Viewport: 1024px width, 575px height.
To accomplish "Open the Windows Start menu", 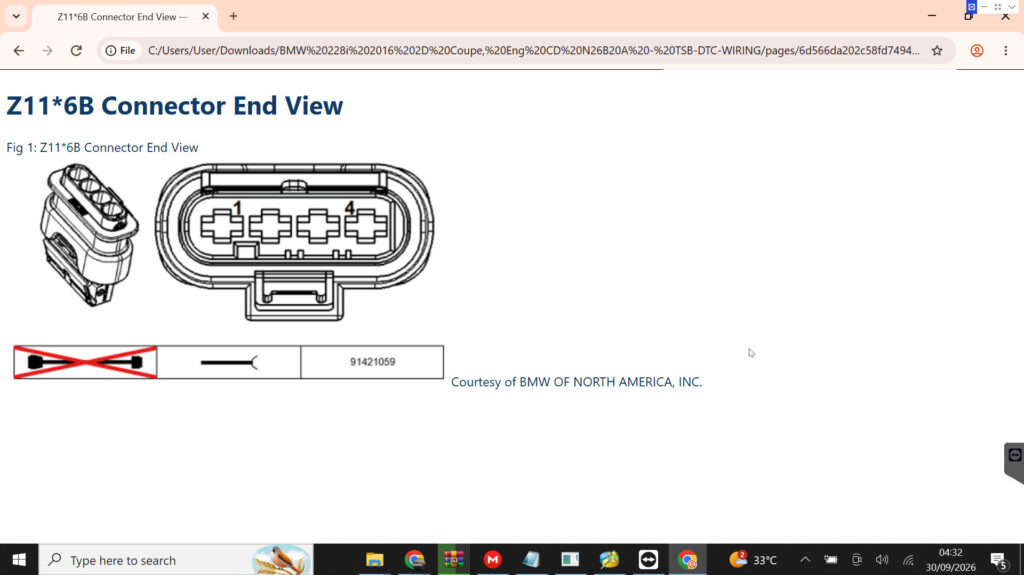I will [19, 560].
